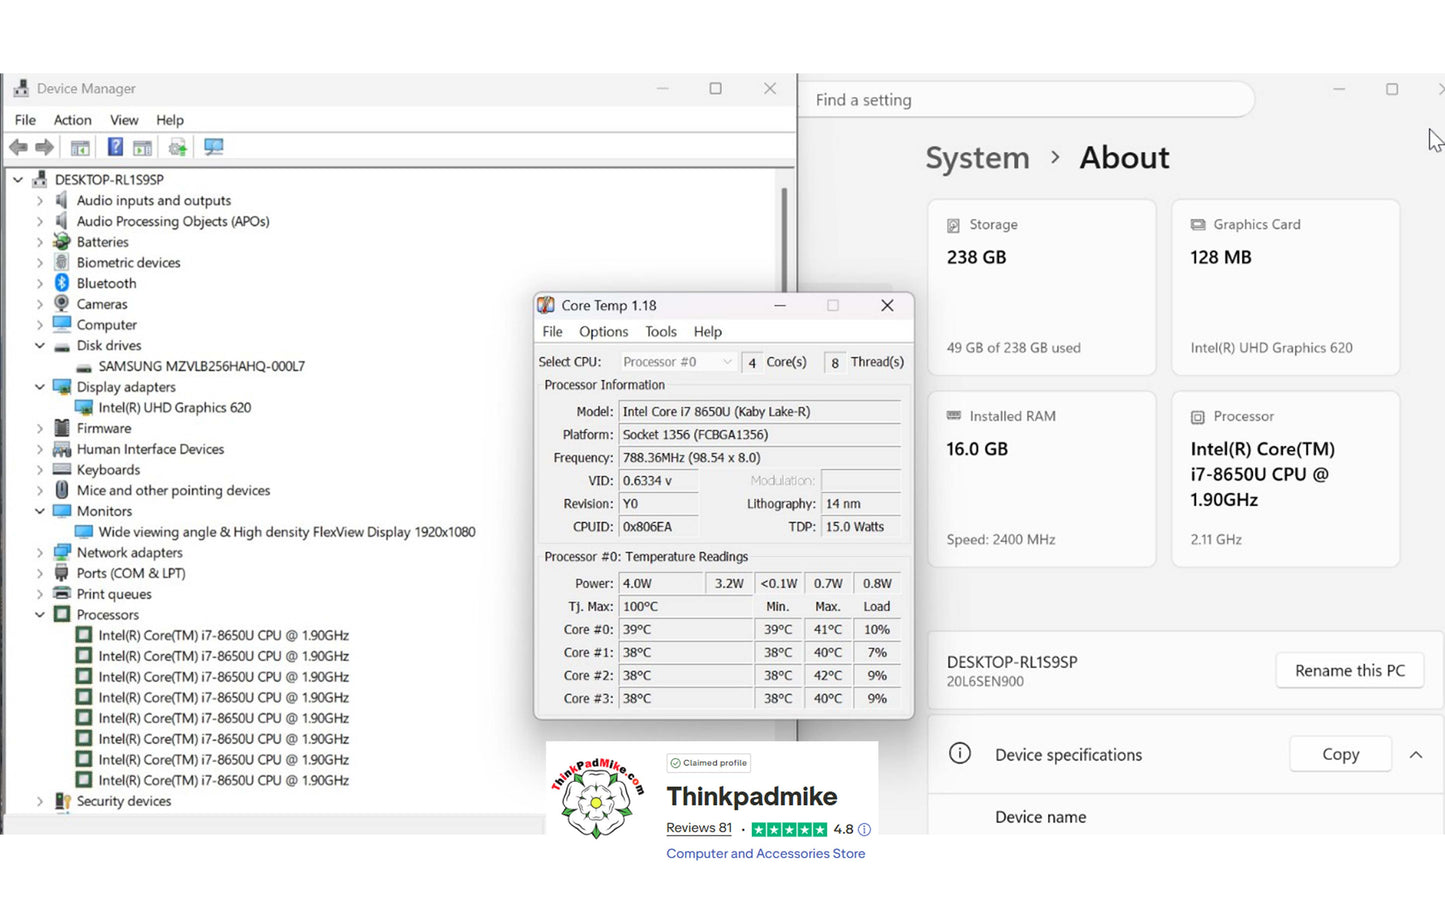Image resolution: width=1445 pixels, height=908 pixels.
Task: Click the Security devices category icon
Action: (62, 801)
